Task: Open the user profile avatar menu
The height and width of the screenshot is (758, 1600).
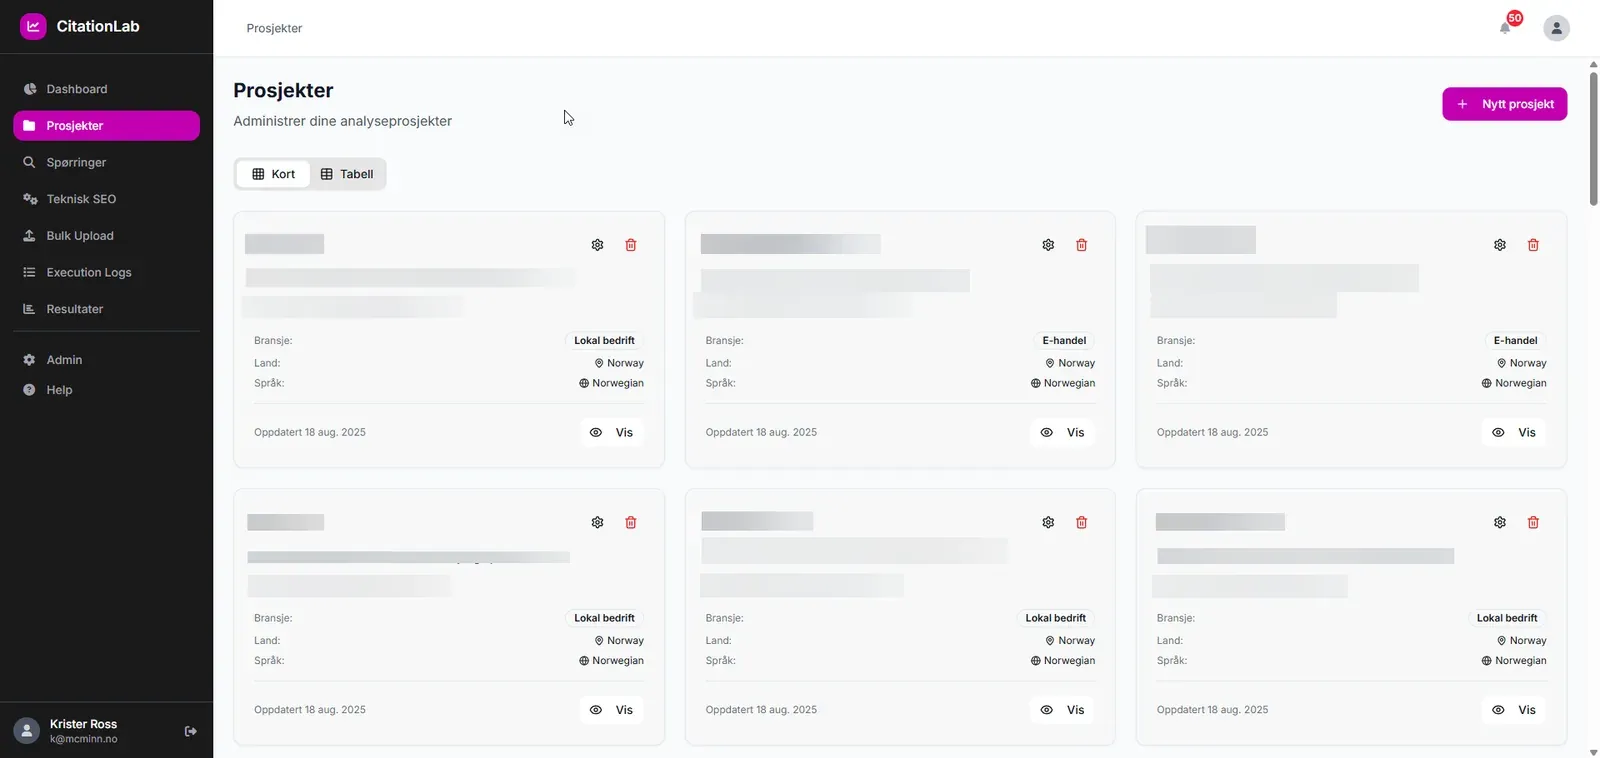Action: pyautogui.click(x=1556, y=28)
